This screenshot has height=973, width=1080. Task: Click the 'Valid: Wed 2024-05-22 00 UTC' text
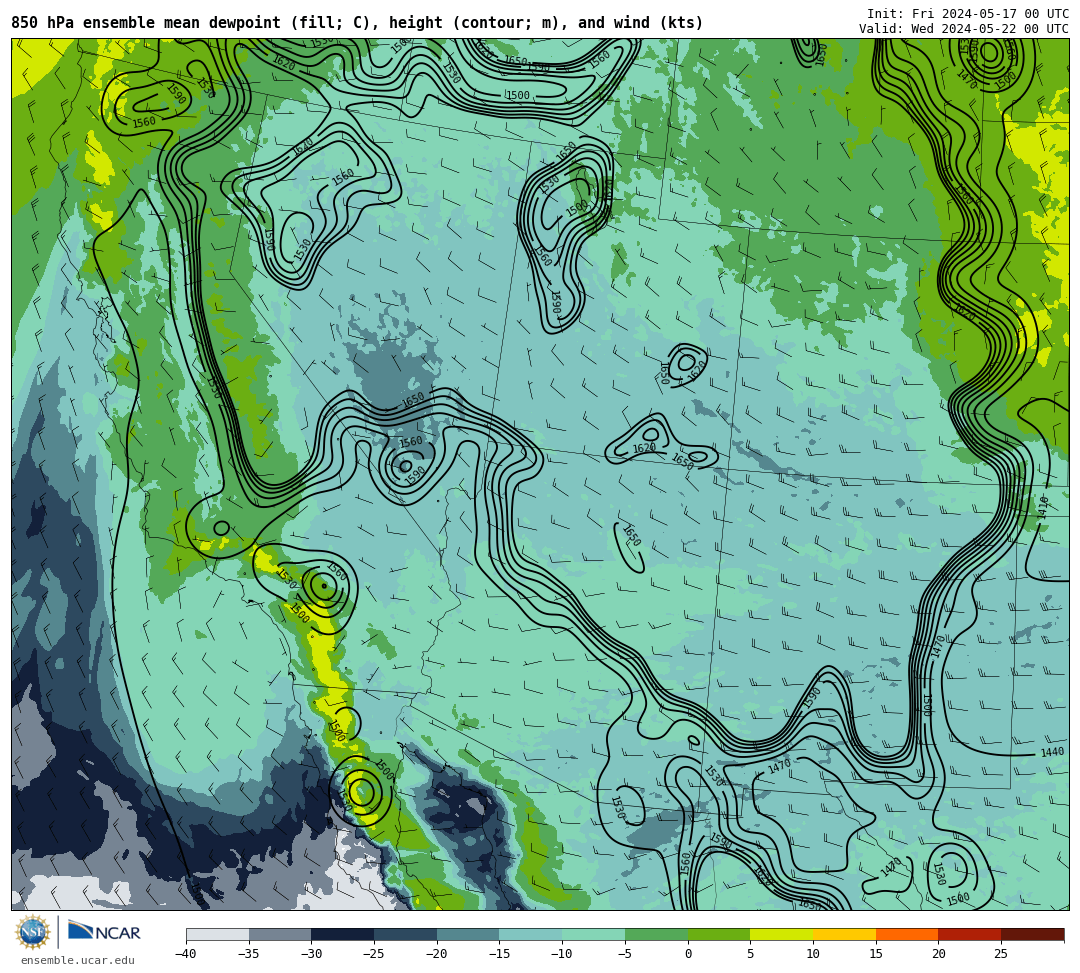(964, 28)
